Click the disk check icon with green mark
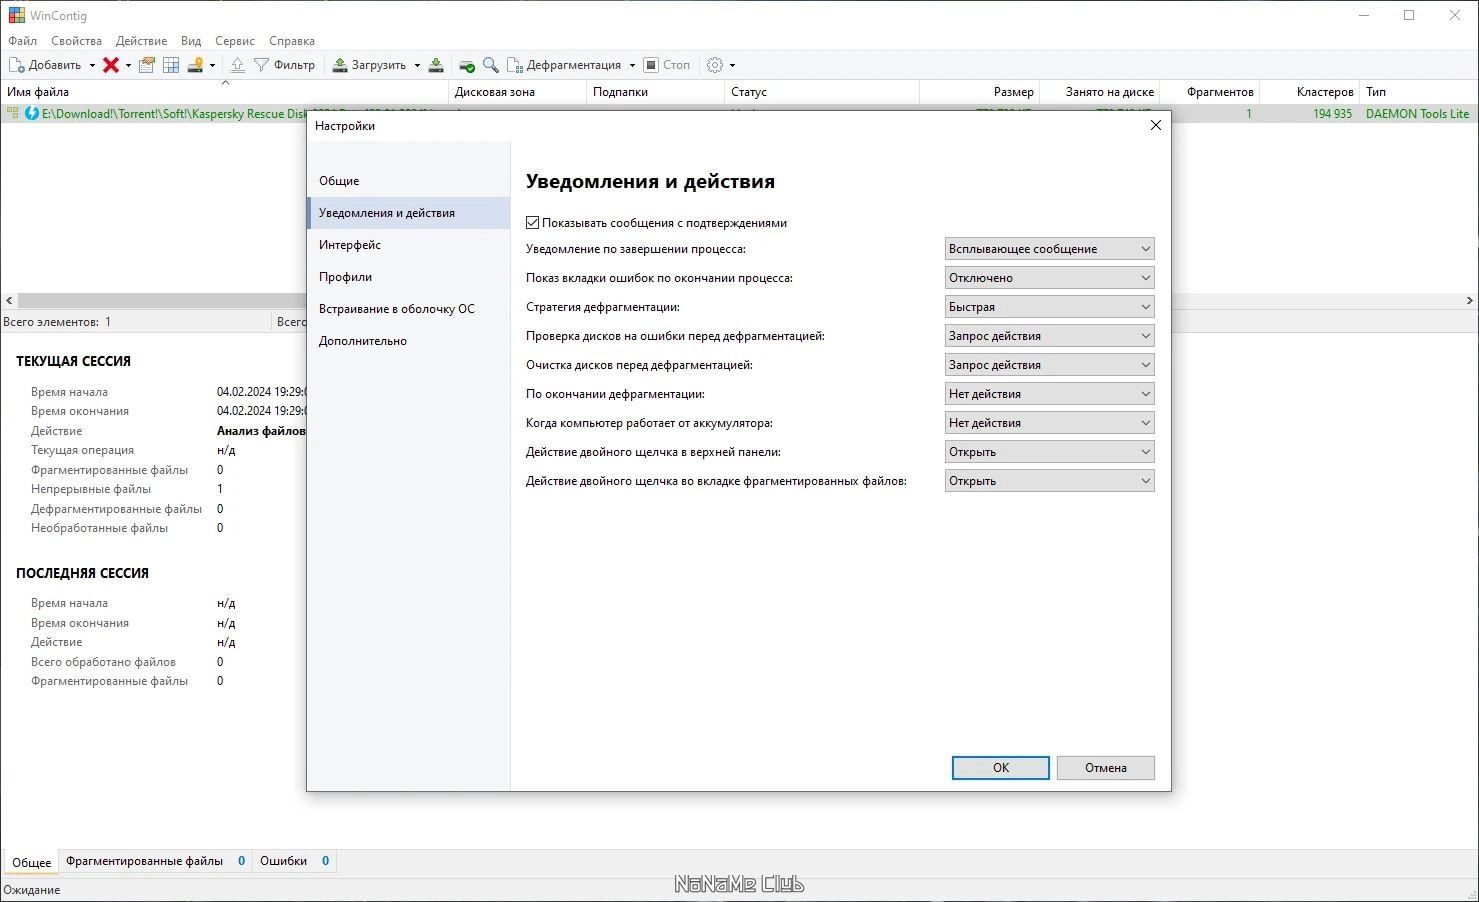This screenshot has height=902, width=1479. 467,65
